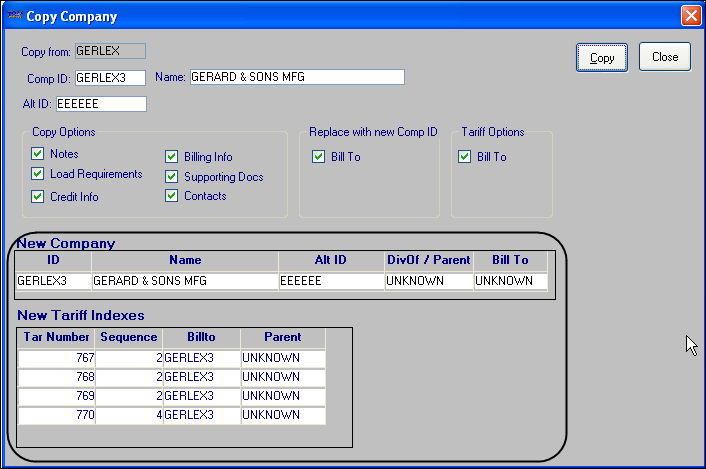Select the tariff row numbered 770
The width and height of the screenshot is (706, 469).
tap(56, 415)
